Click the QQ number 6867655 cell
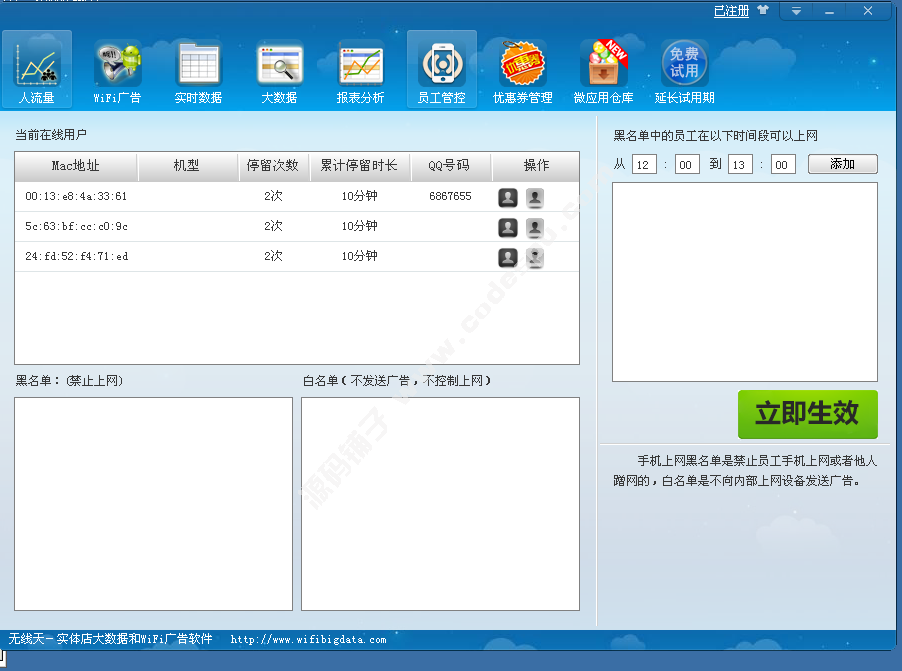 tap(450, 196)
